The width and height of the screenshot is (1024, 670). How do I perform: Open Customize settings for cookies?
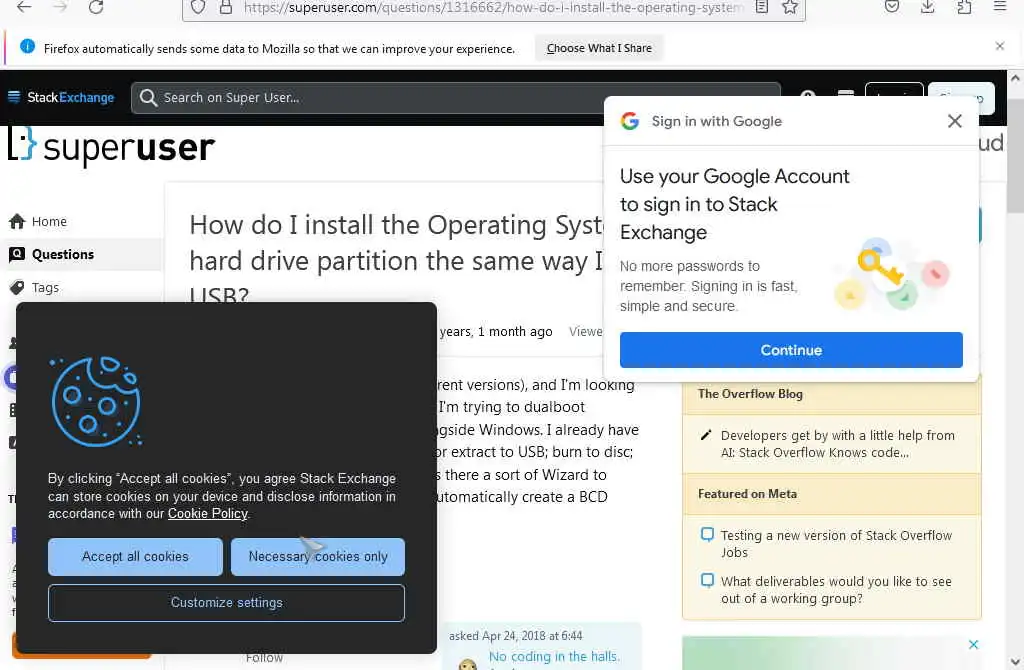click(x=226, y=602)
